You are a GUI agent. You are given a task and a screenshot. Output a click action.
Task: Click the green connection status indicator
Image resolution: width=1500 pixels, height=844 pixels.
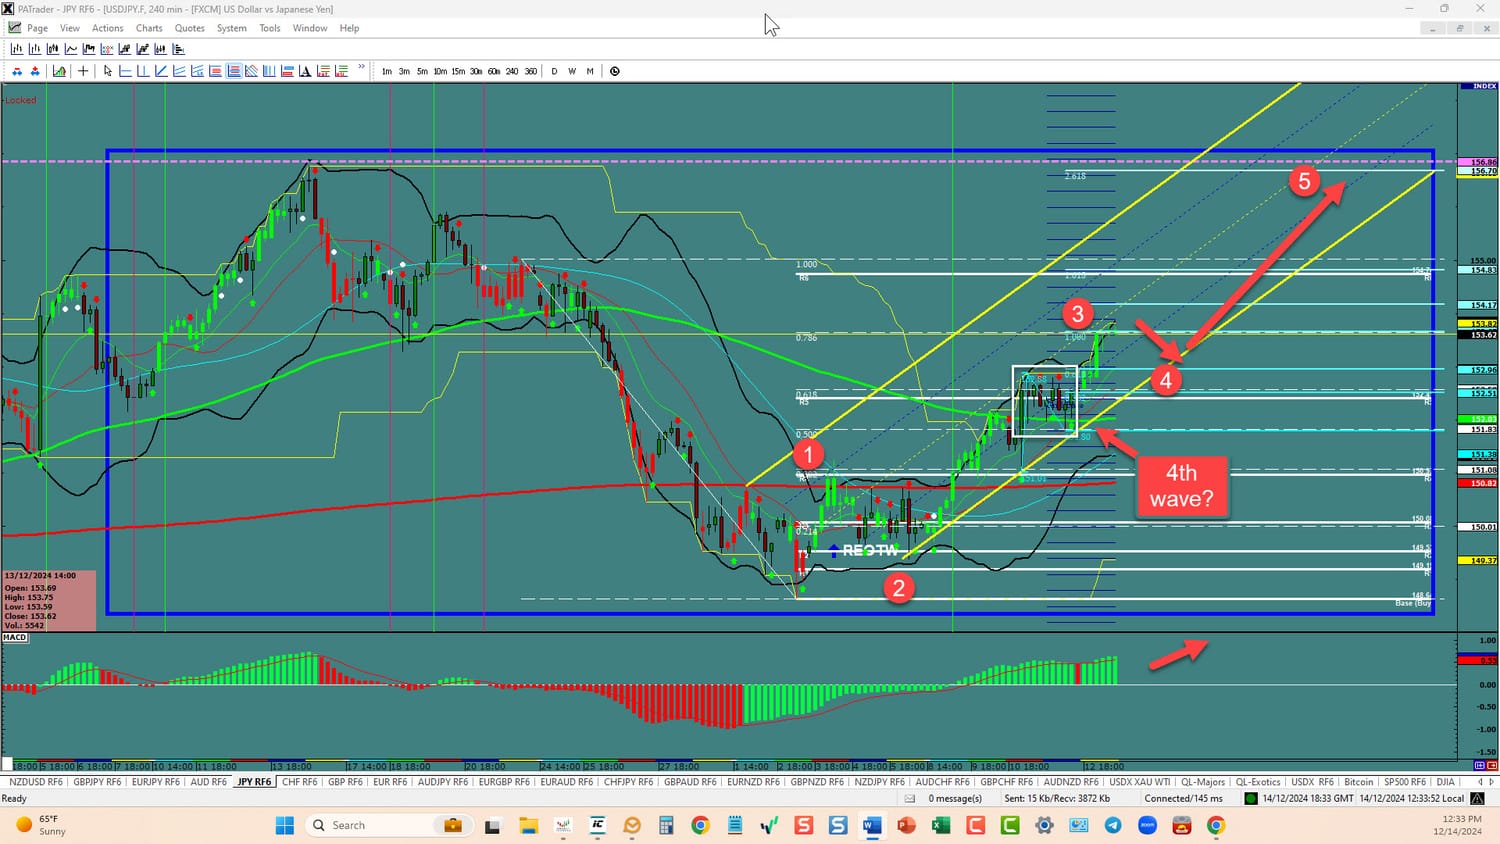1250,799
